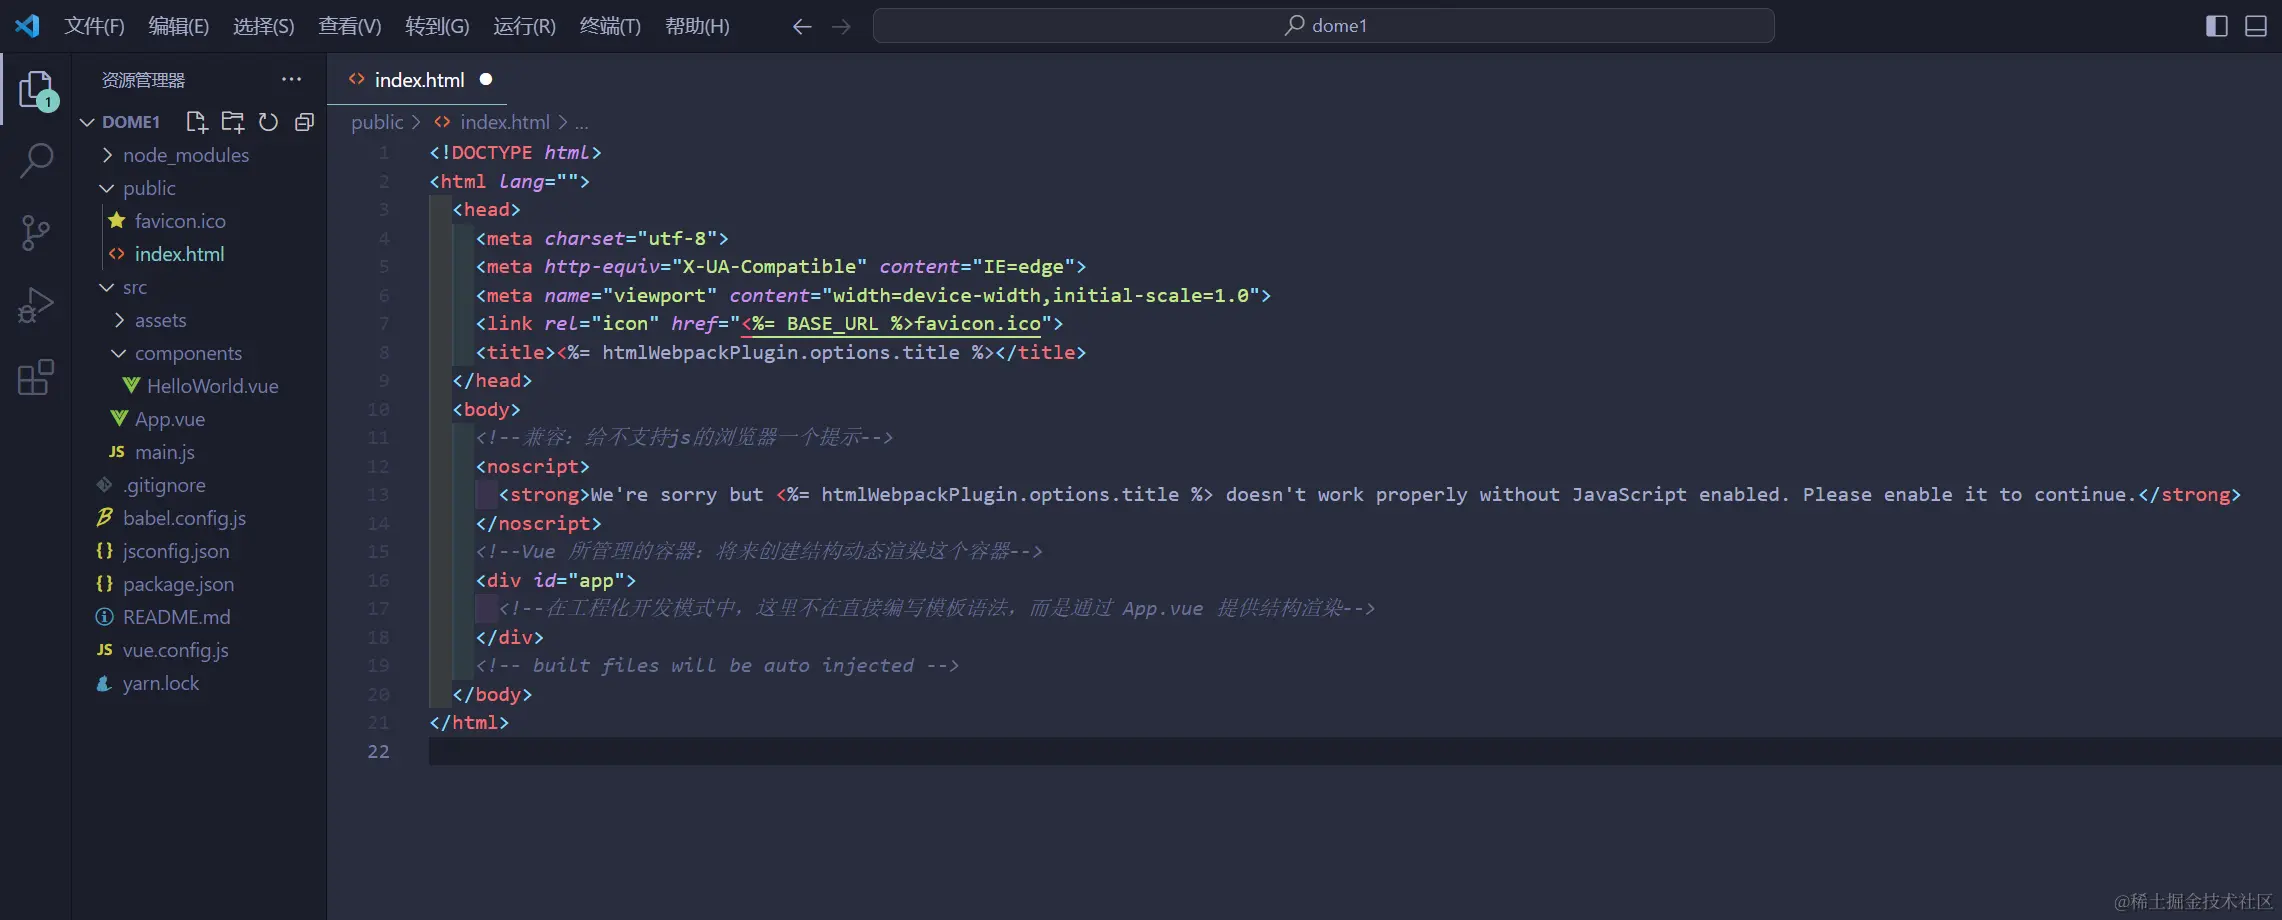
Task: Open the 编辑(E) menu
Action: 178,26
